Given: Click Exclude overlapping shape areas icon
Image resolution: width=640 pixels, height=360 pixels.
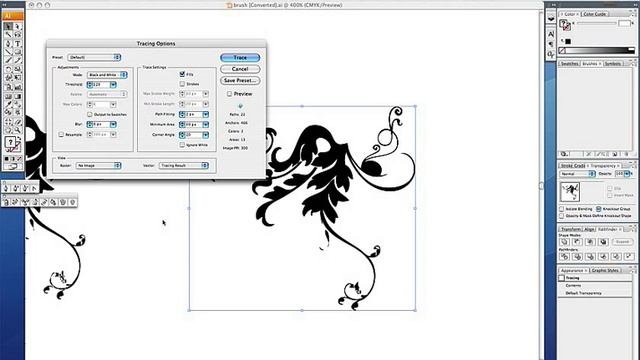Looking at the screenshot, I should coord(603,242).
